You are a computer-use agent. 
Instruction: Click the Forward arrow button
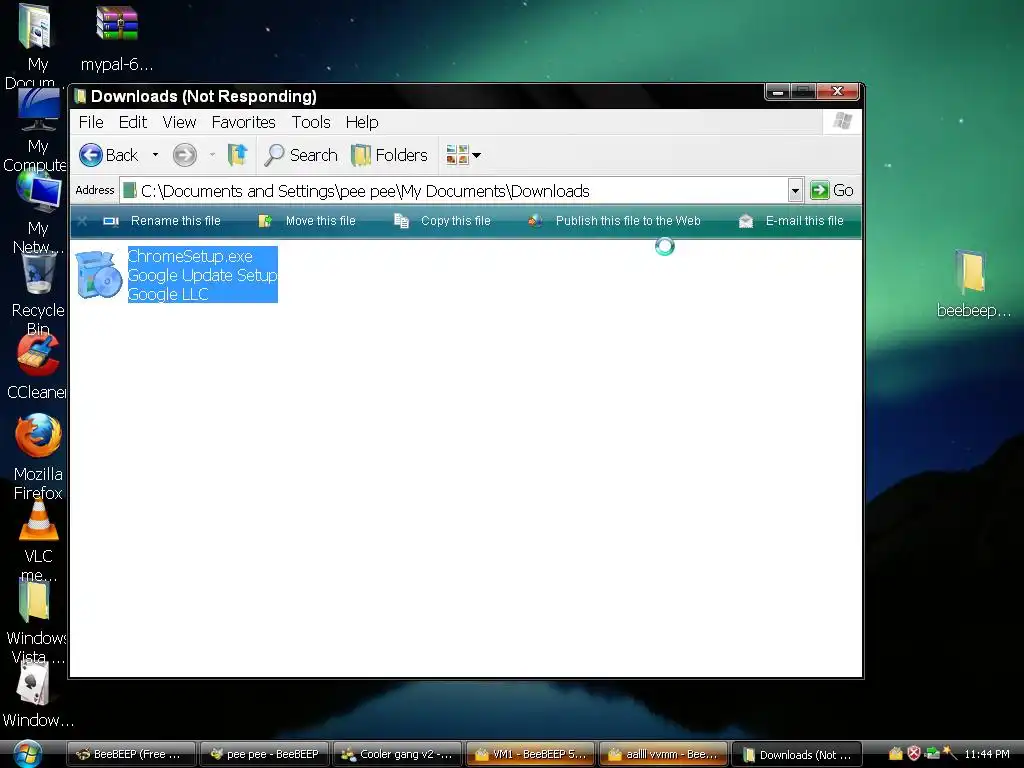click(x=185, y=155)
